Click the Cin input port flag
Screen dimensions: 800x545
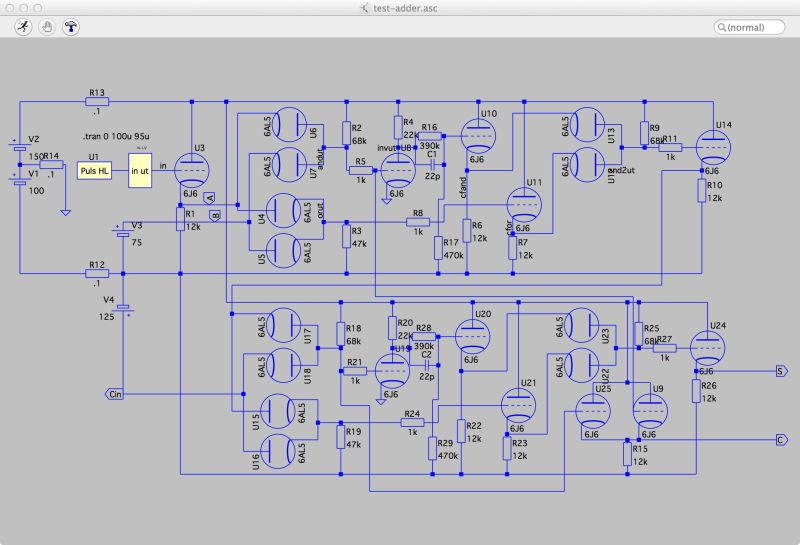tap(114, 394)
